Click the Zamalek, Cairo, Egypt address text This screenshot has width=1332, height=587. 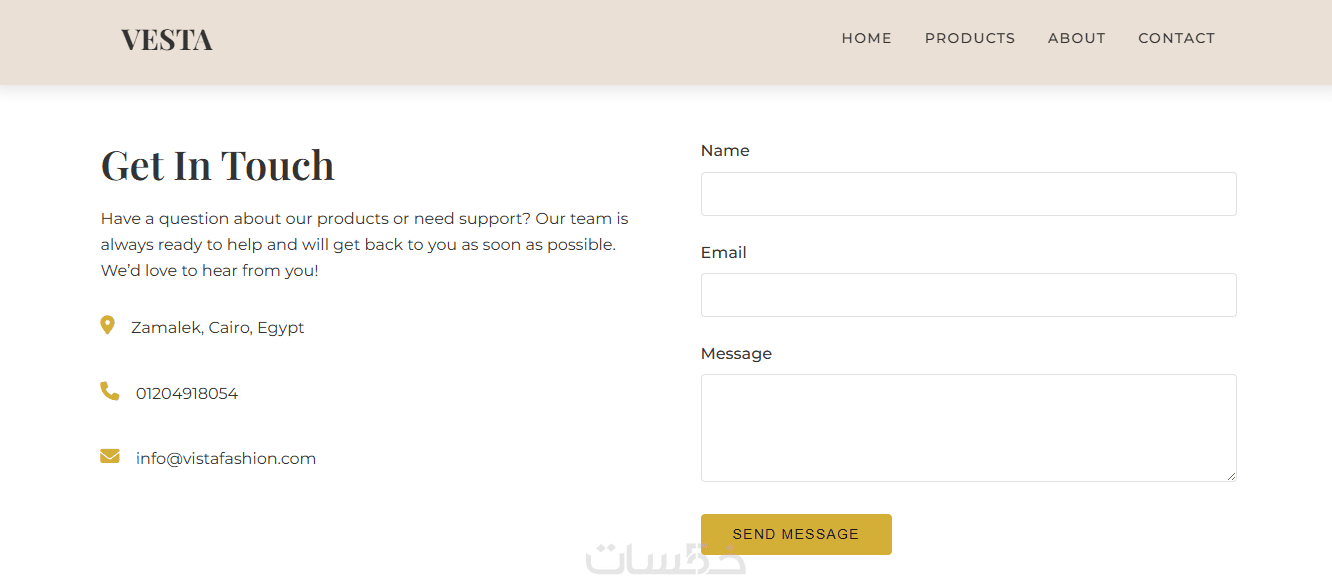218,327
